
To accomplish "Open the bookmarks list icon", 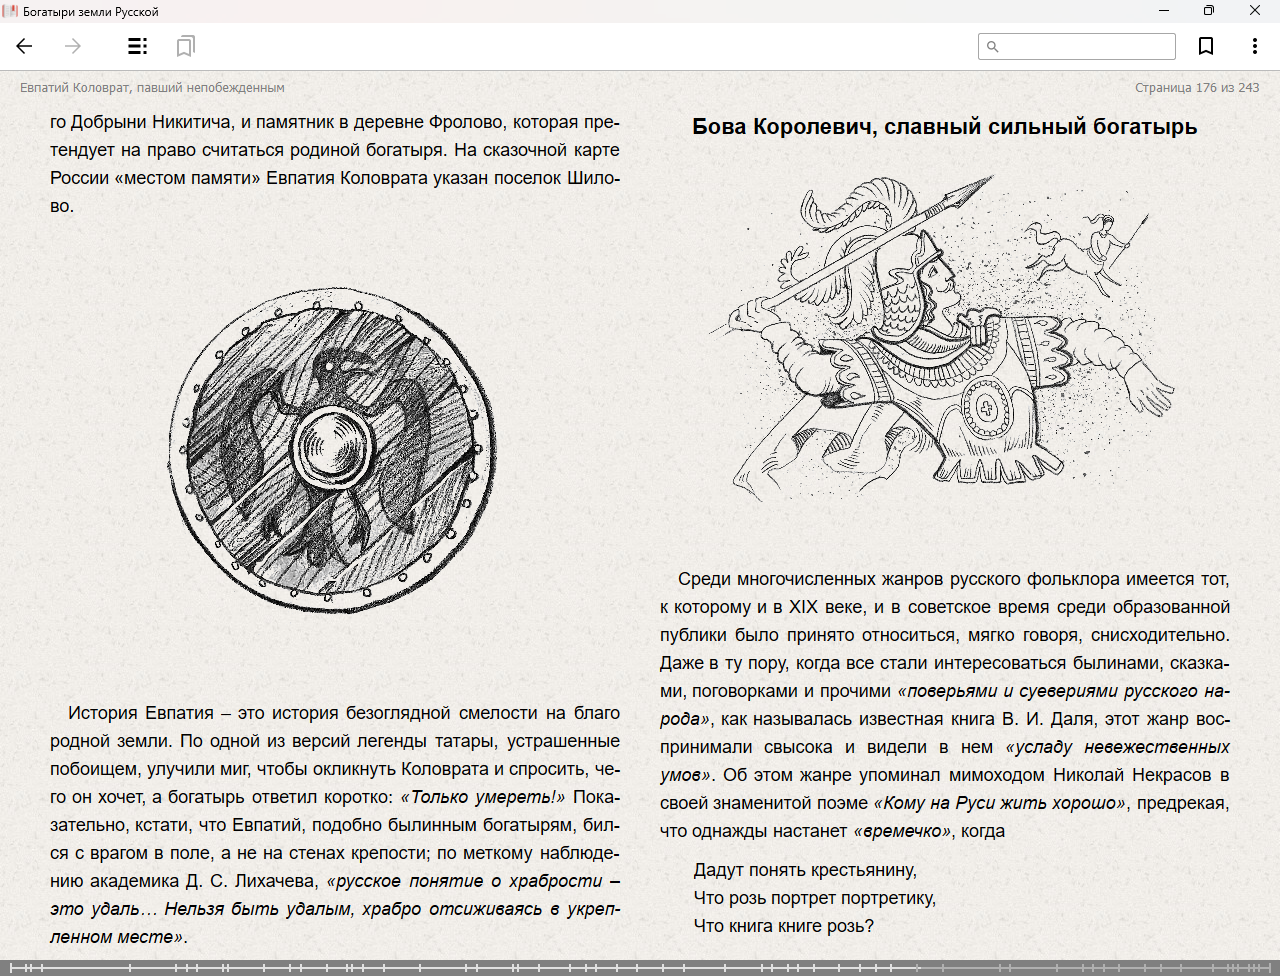I will coord(185,46).
